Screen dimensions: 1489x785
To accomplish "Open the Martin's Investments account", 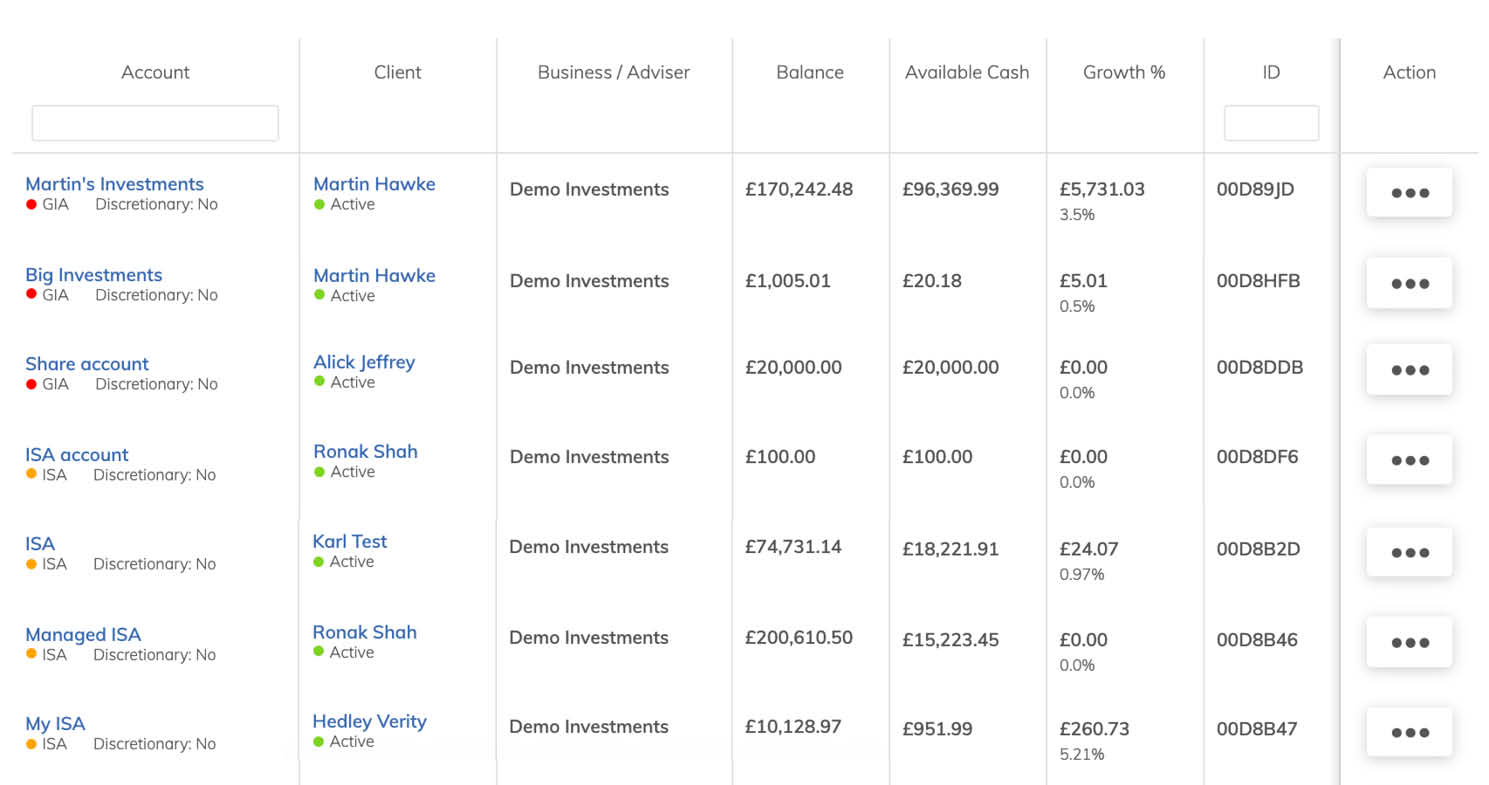I will pos(114,184).
